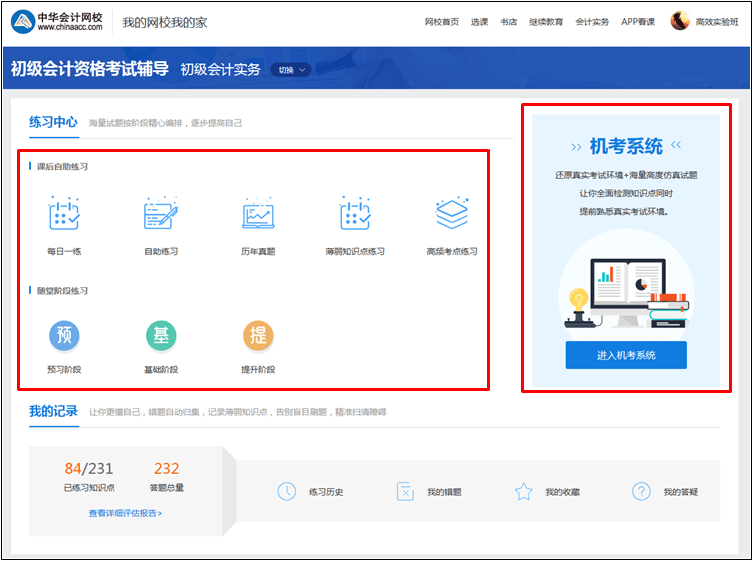Click the 高效实验班 username link
This screenshot has width=753, height=561.
(717, 22)
